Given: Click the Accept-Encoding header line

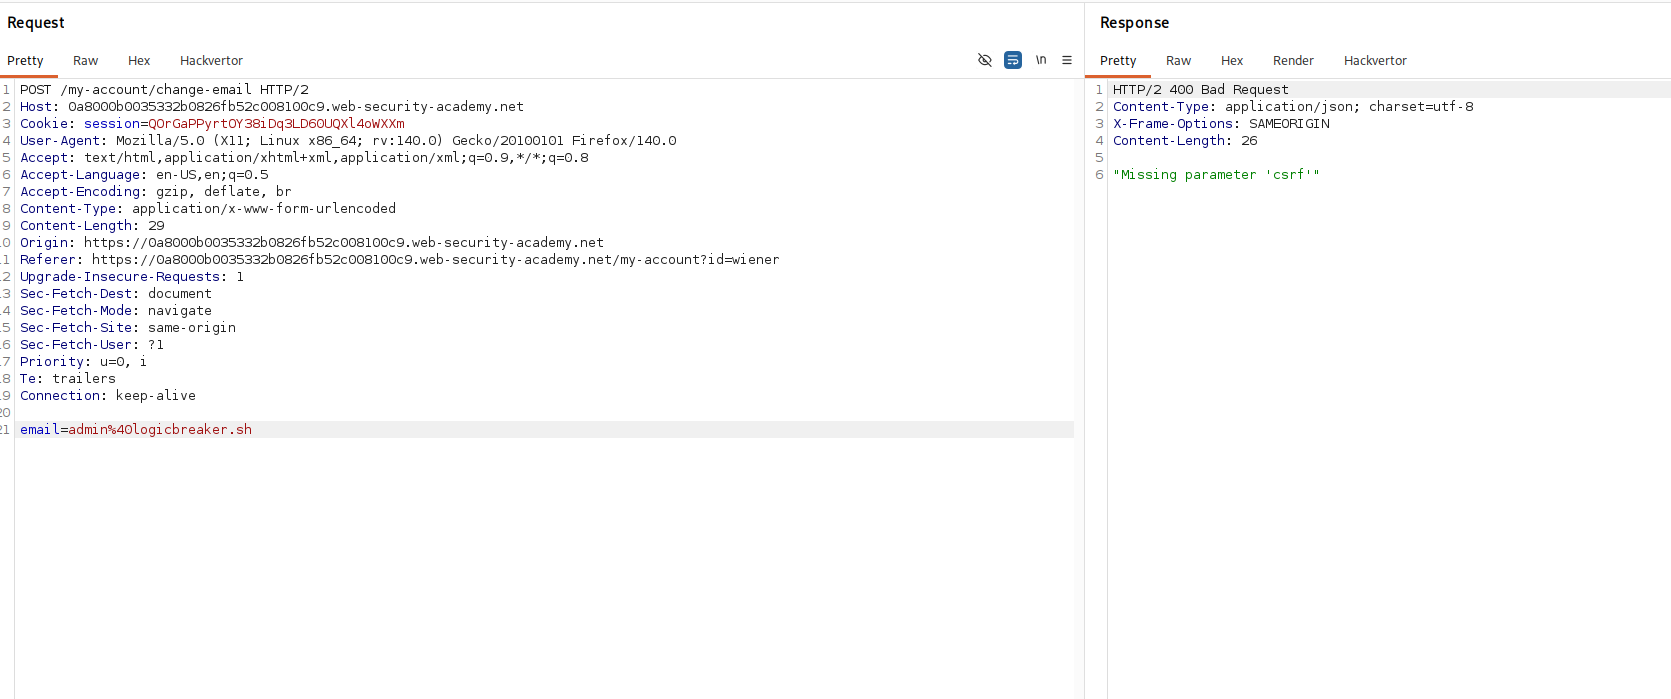Looking at the screenshot, I should coord(156,192).
